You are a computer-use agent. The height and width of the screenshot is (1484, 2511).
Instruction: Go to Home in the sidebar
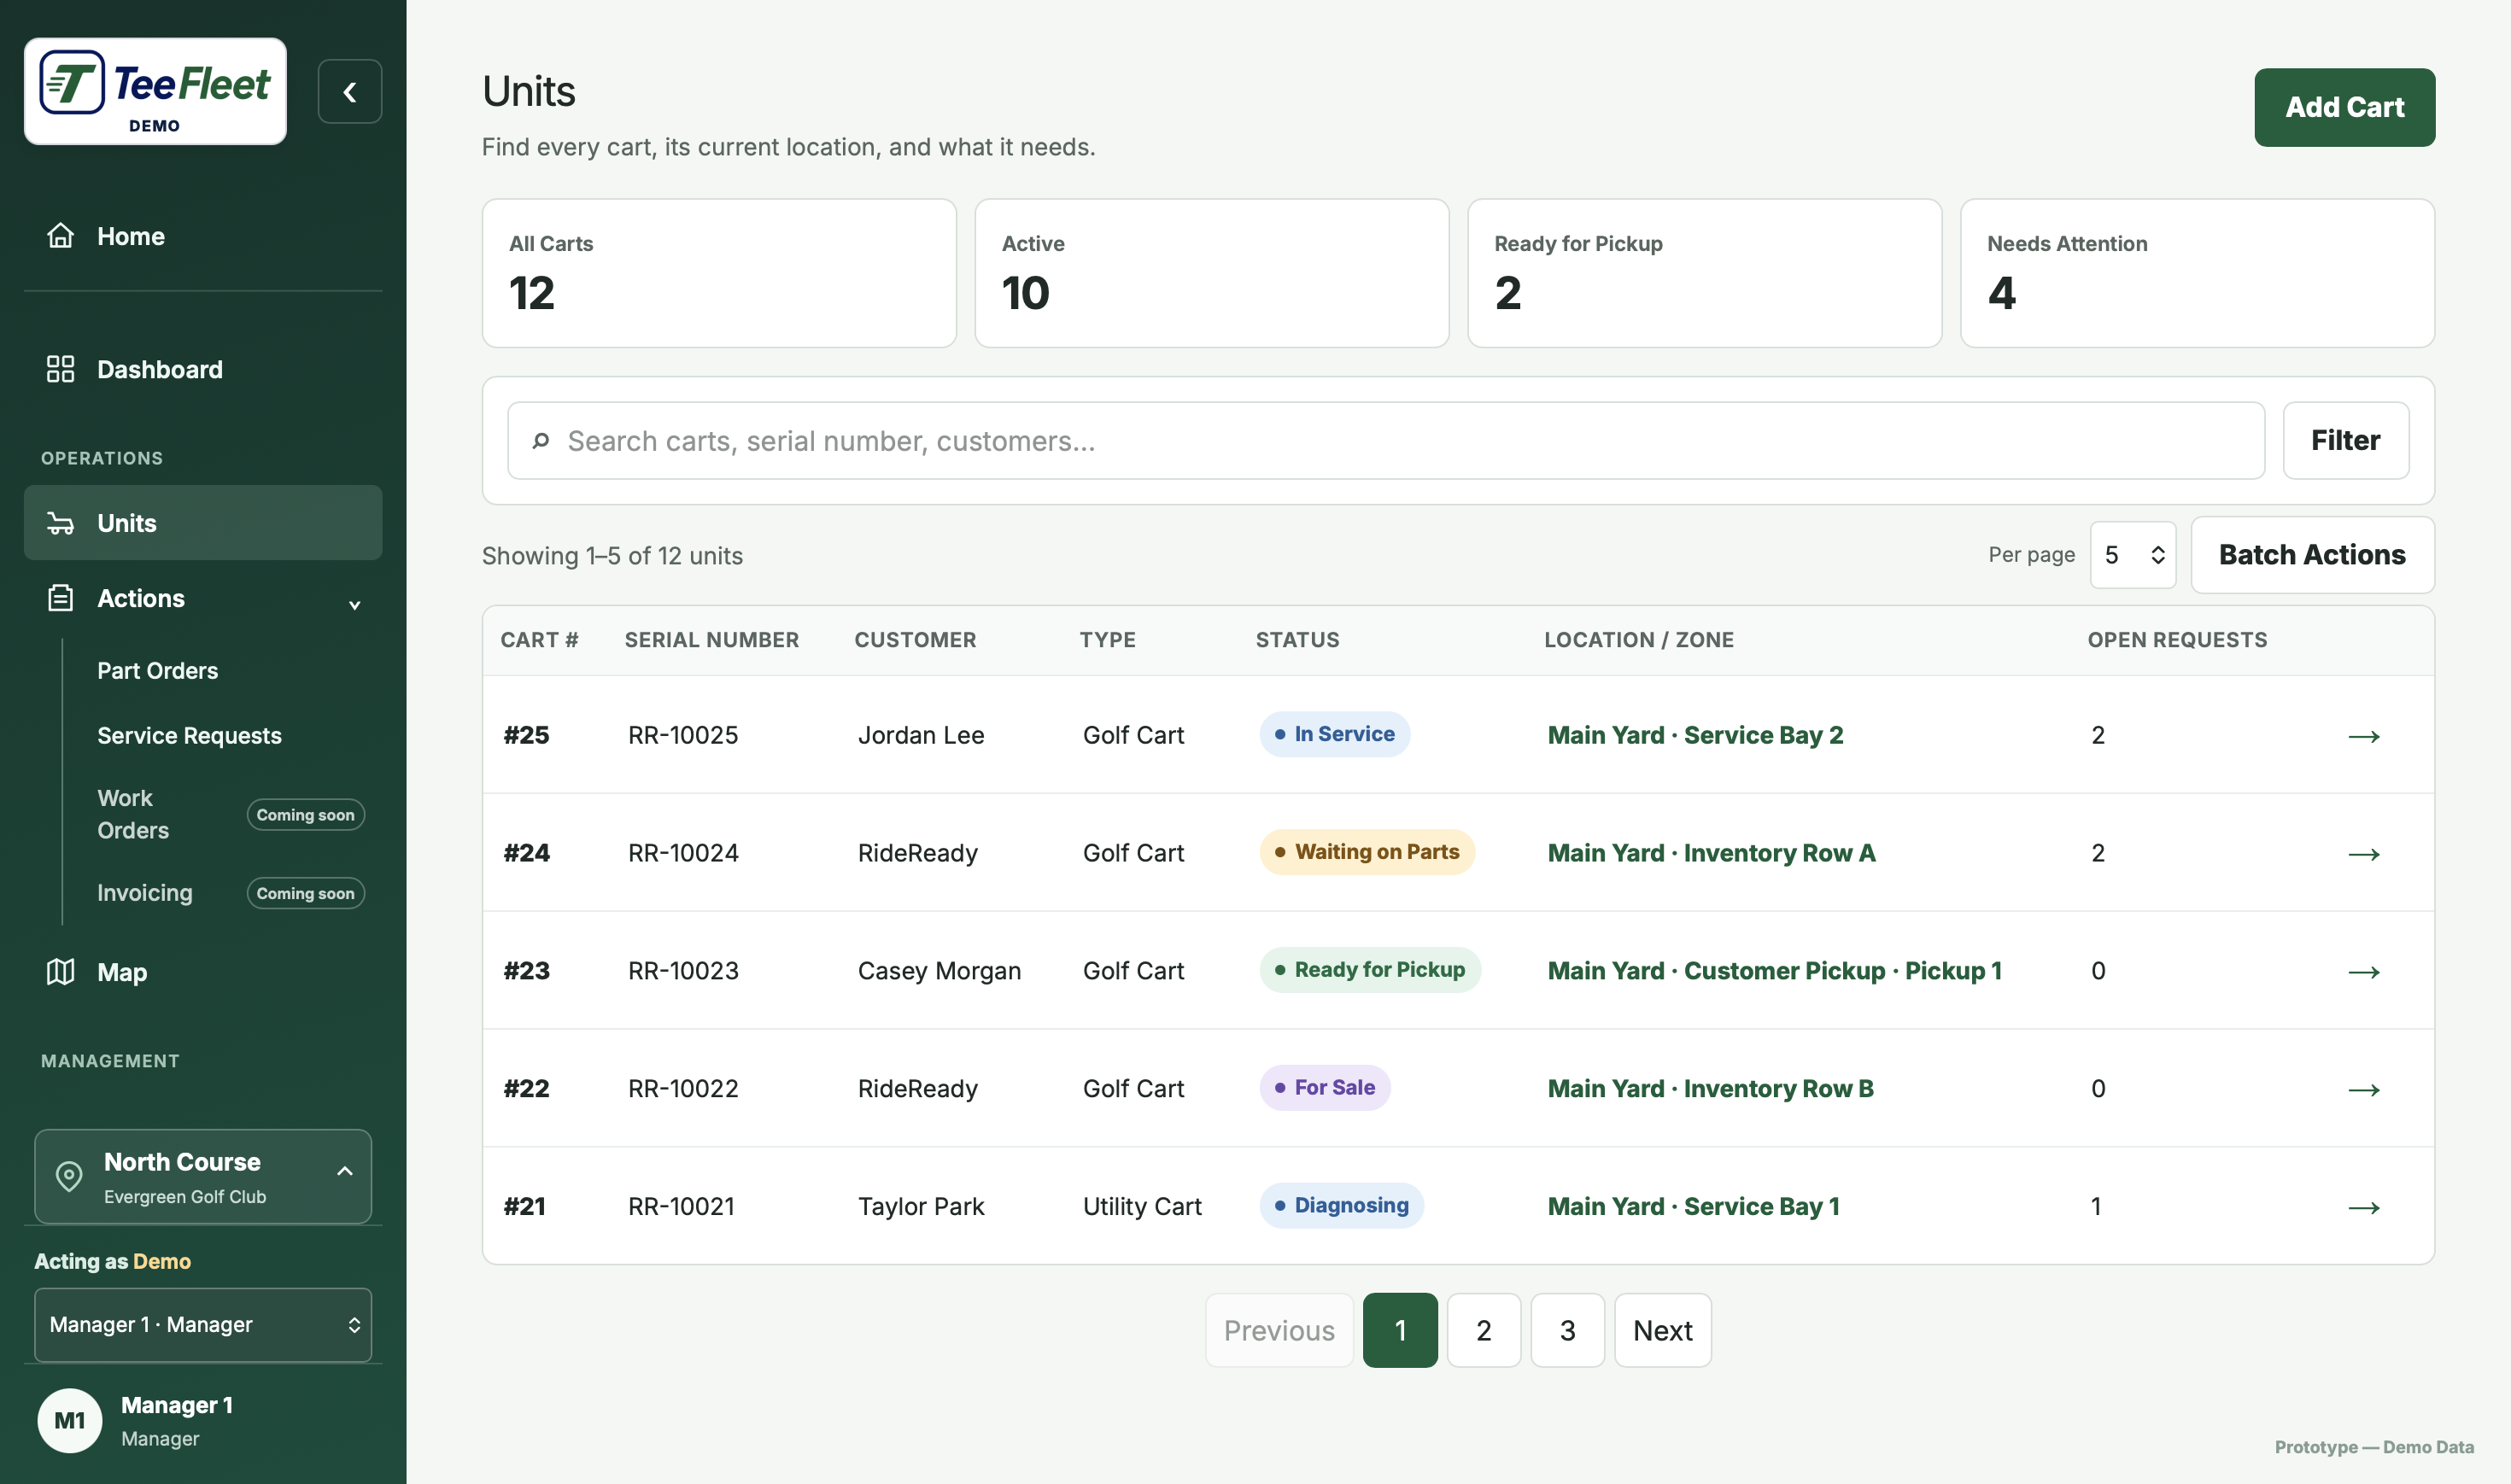click(203, 236)
